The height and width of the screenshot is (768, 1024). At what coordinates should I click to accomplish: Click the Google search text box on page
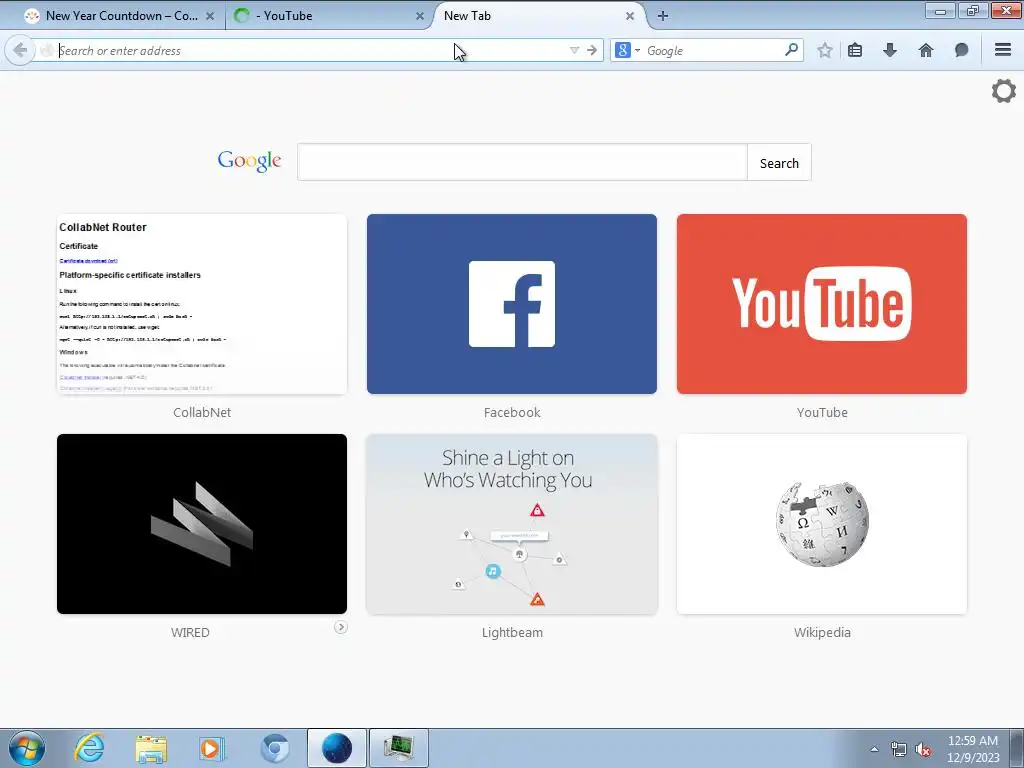click(522, 162)
